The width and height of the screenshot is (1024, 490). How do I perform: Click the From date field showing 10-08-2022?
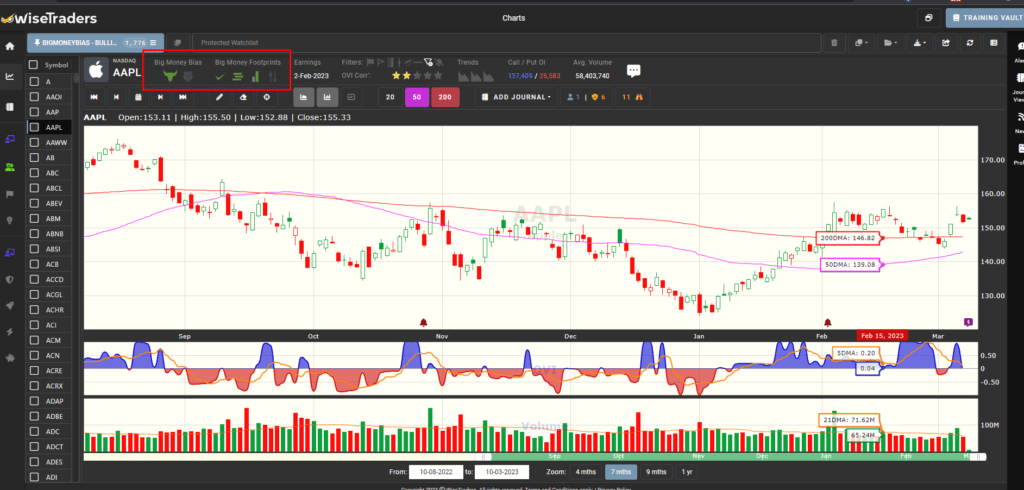tap(436, 472)
